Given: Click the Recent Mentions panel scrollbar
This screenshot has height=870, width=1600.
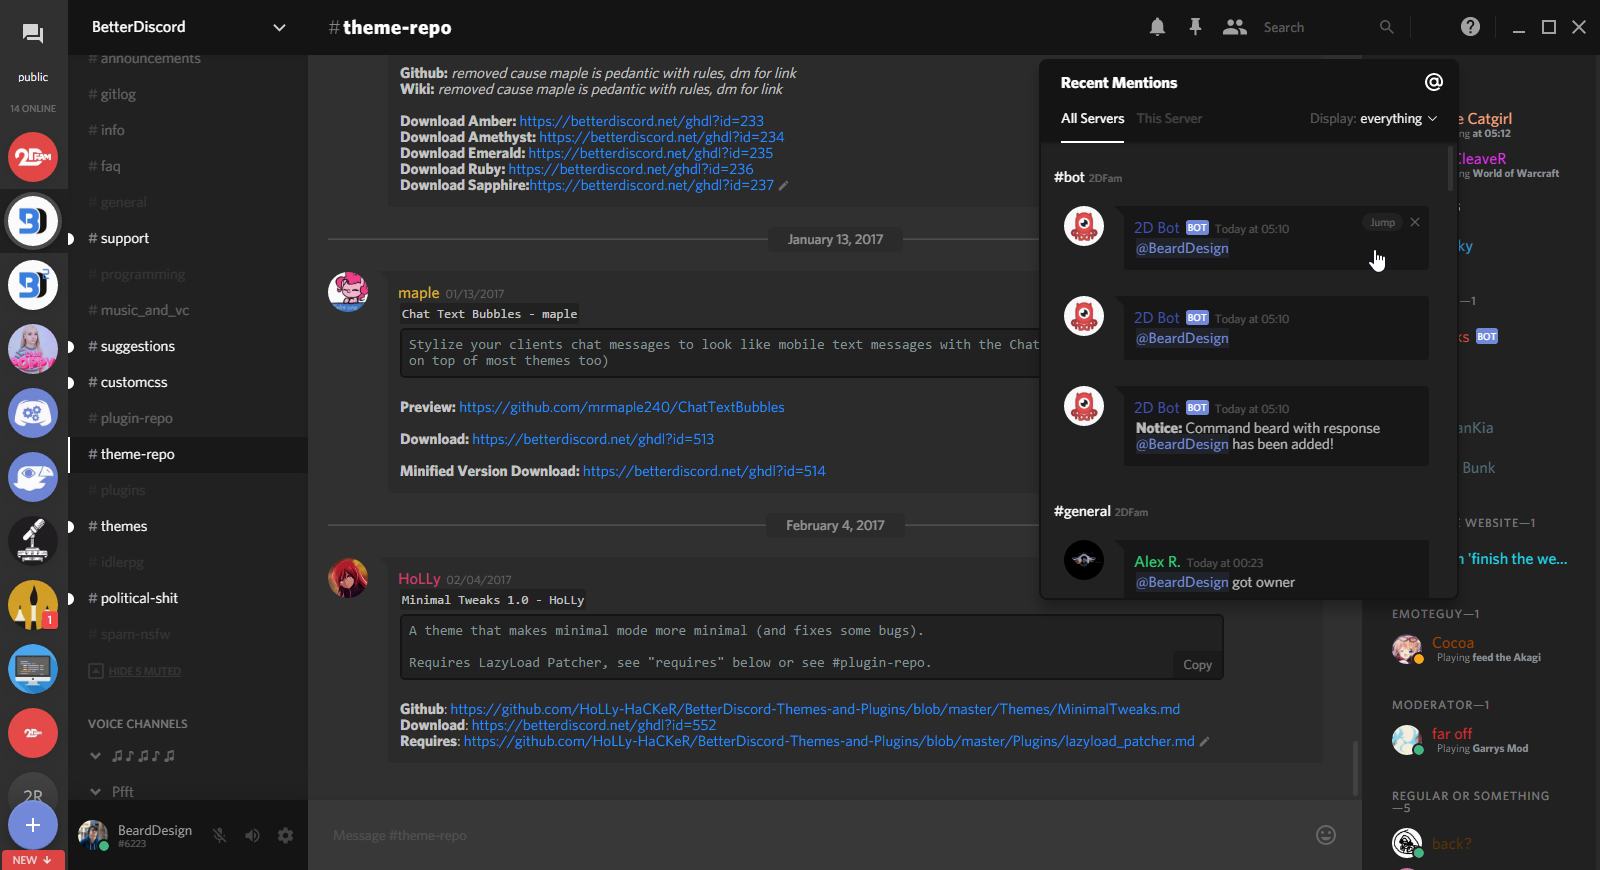Looking at the screenshot, I should (x=1451, y=168).
